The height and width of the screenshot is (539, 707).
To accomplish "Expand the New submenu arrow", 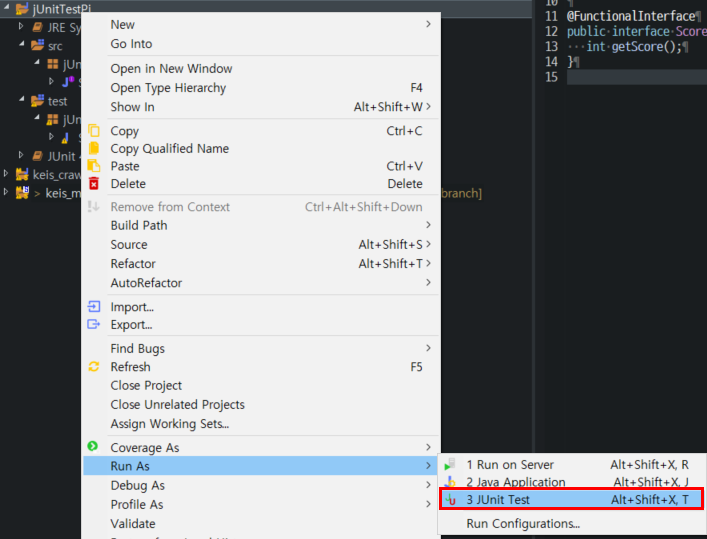I will tap(429, 24).
